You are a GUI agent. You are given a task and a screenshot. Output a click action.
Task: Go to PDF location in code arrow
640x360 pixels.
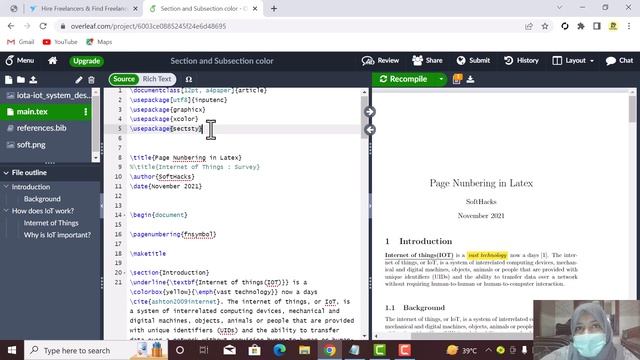370,130
